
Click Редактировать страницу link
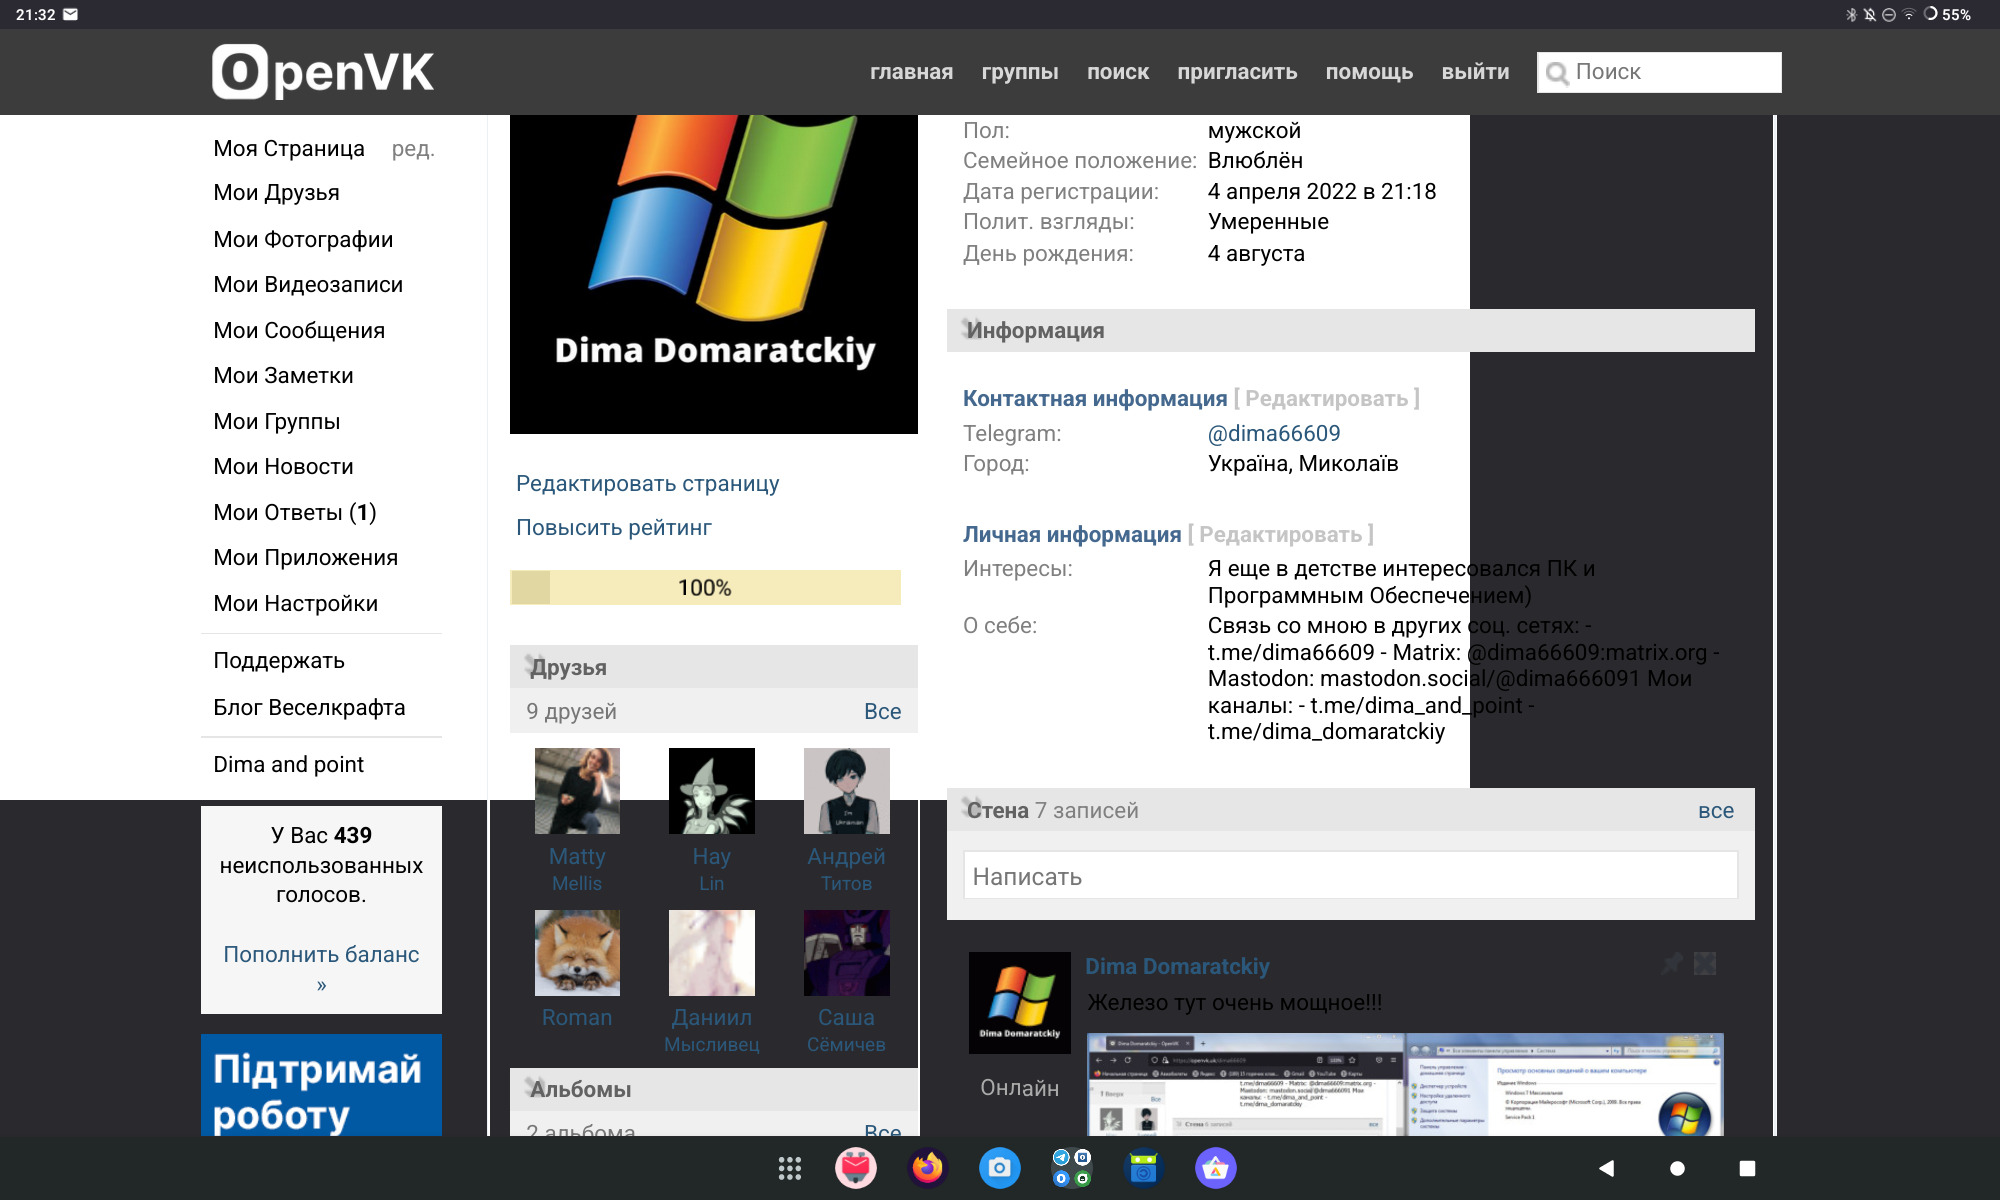[647, 484]
